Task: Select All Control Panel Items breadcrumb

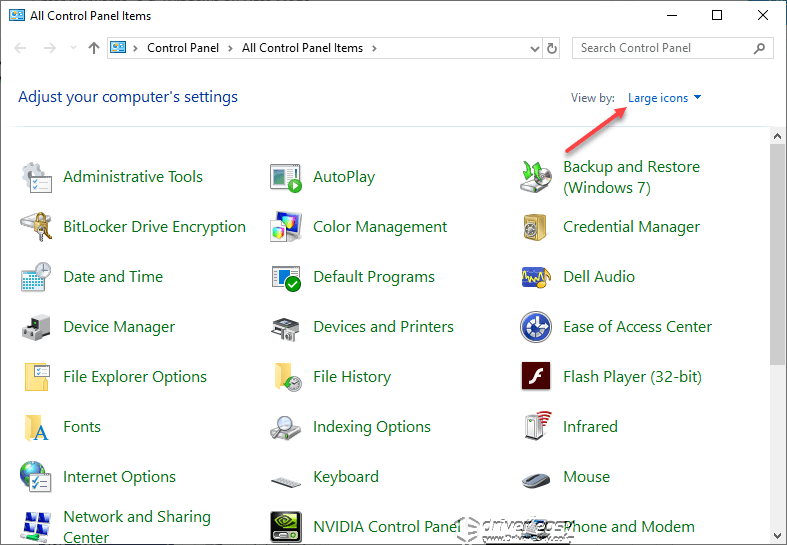Action: point(302,48)
